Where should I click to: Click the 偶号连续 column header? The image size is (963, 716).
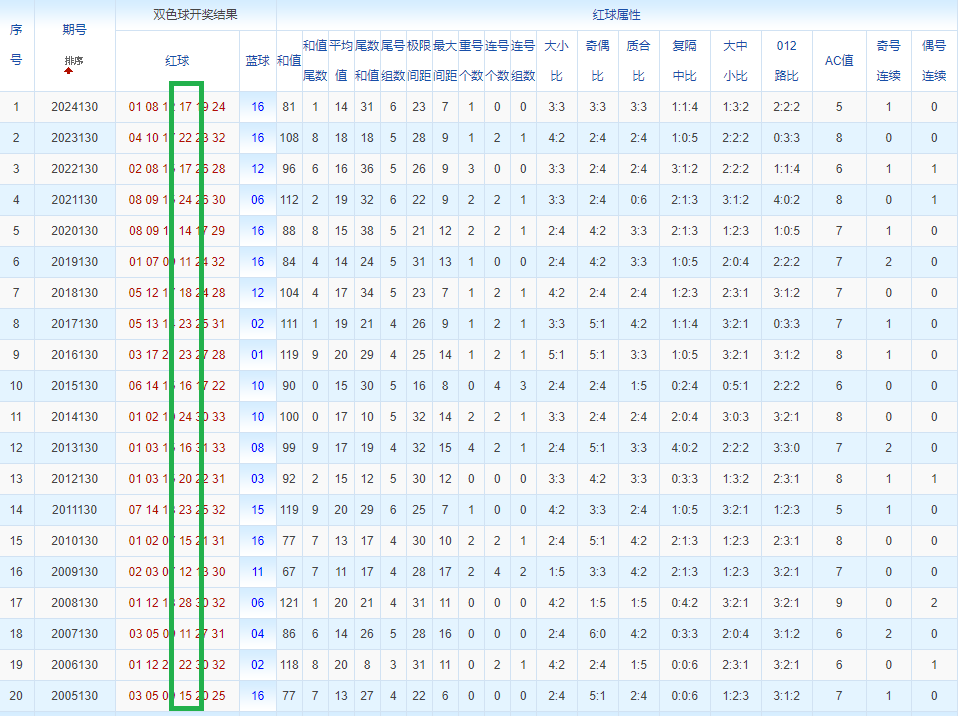click(934, 60)
